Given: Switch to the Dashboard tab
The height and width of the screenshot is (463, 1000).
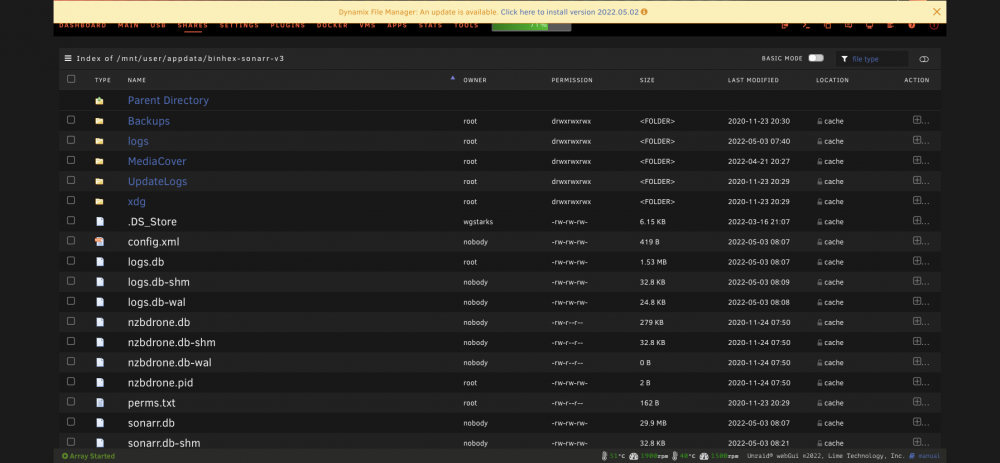Looking at the screenshot, I should pos(82,26).
